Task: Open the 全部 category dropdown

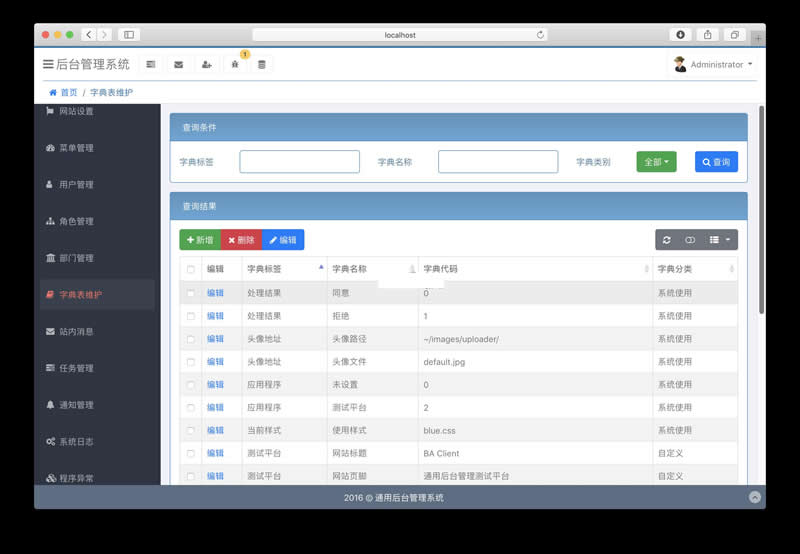Action: 656,162
